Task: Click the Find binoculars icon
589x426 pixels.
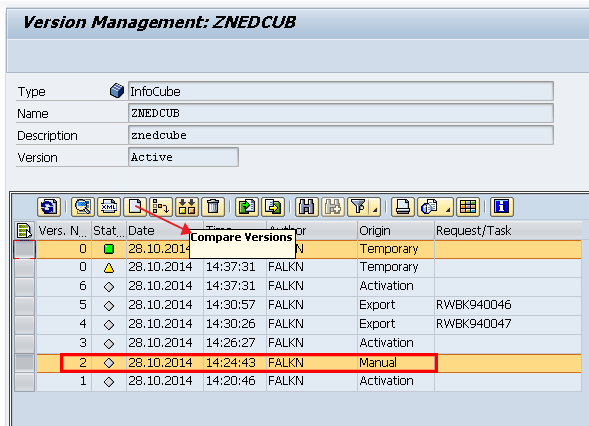Action: click(307, 207)
